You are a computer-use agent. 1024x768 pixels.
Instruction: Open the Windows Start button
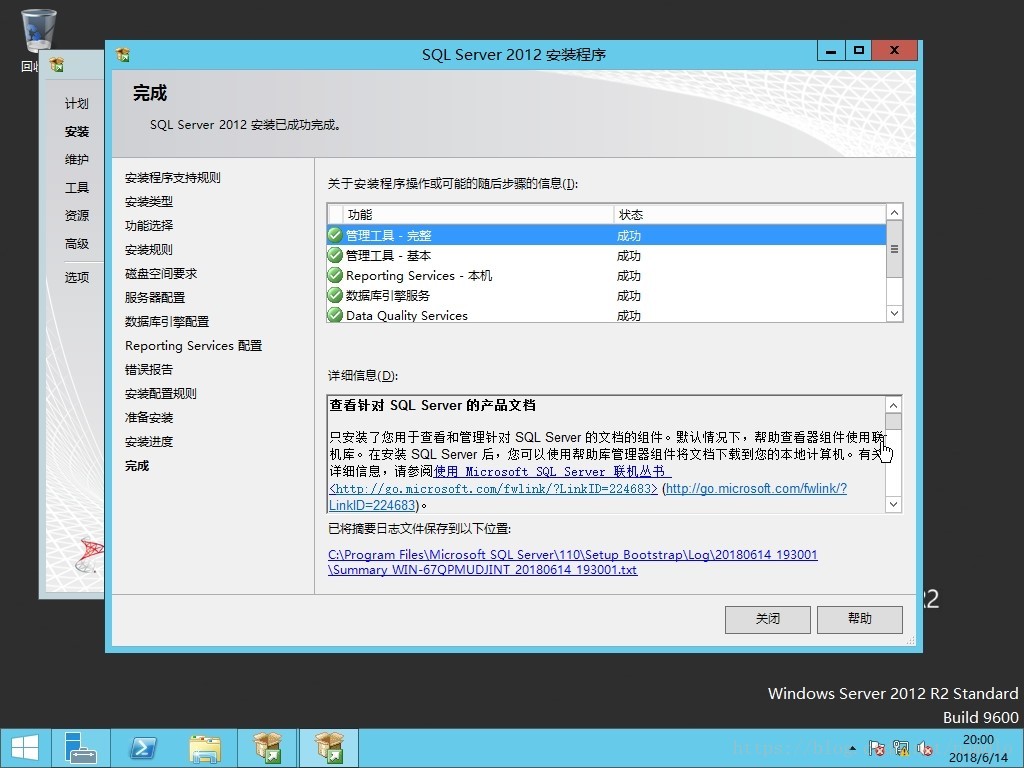(25, 748)
